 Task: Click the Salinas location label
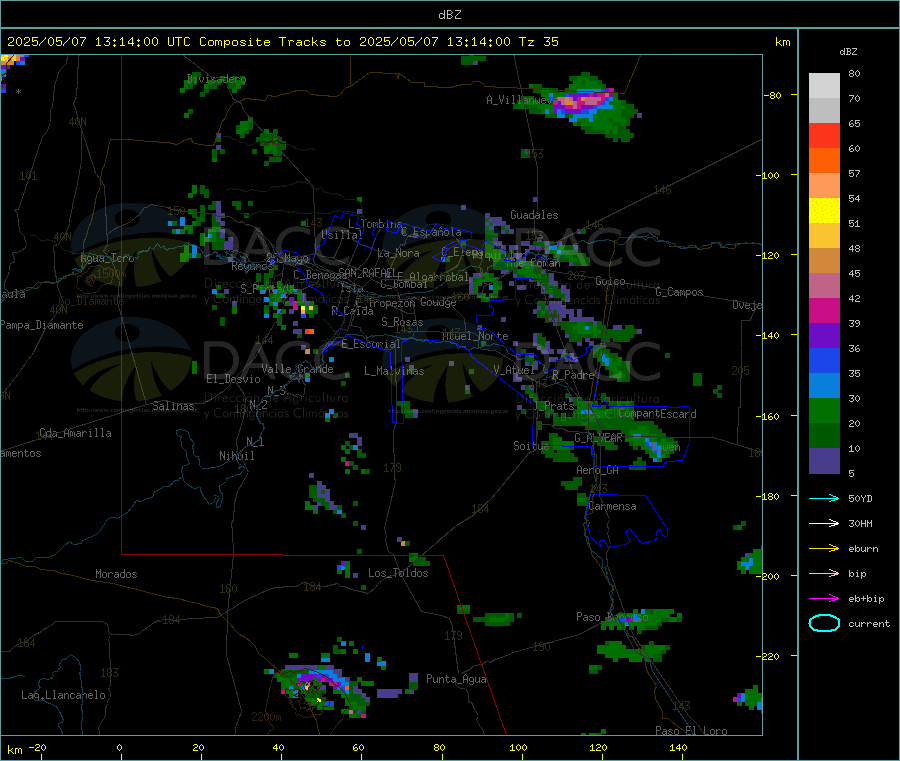173,406
